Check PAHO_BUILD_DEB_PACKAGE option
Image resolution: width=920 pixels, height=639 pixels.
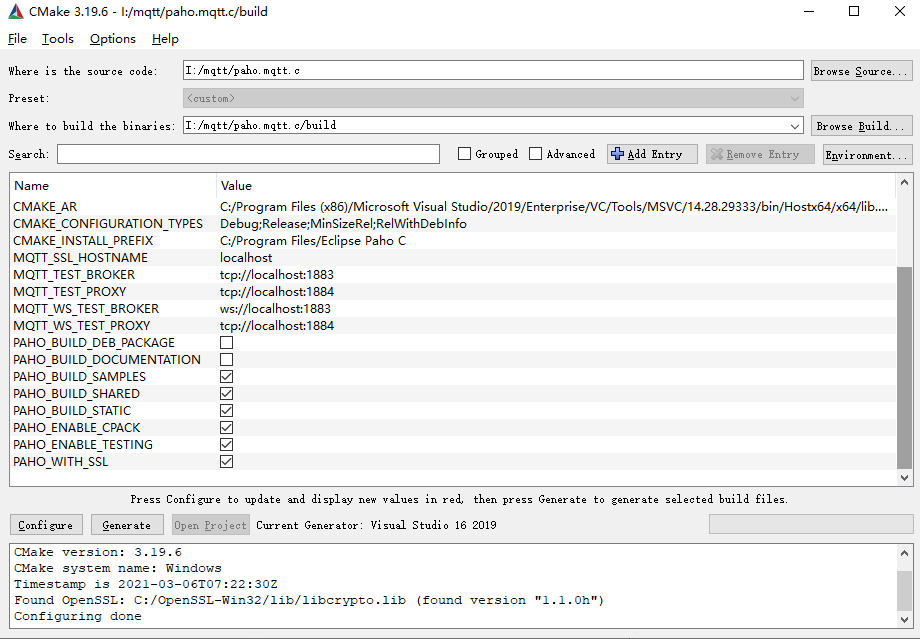(226, 343)
